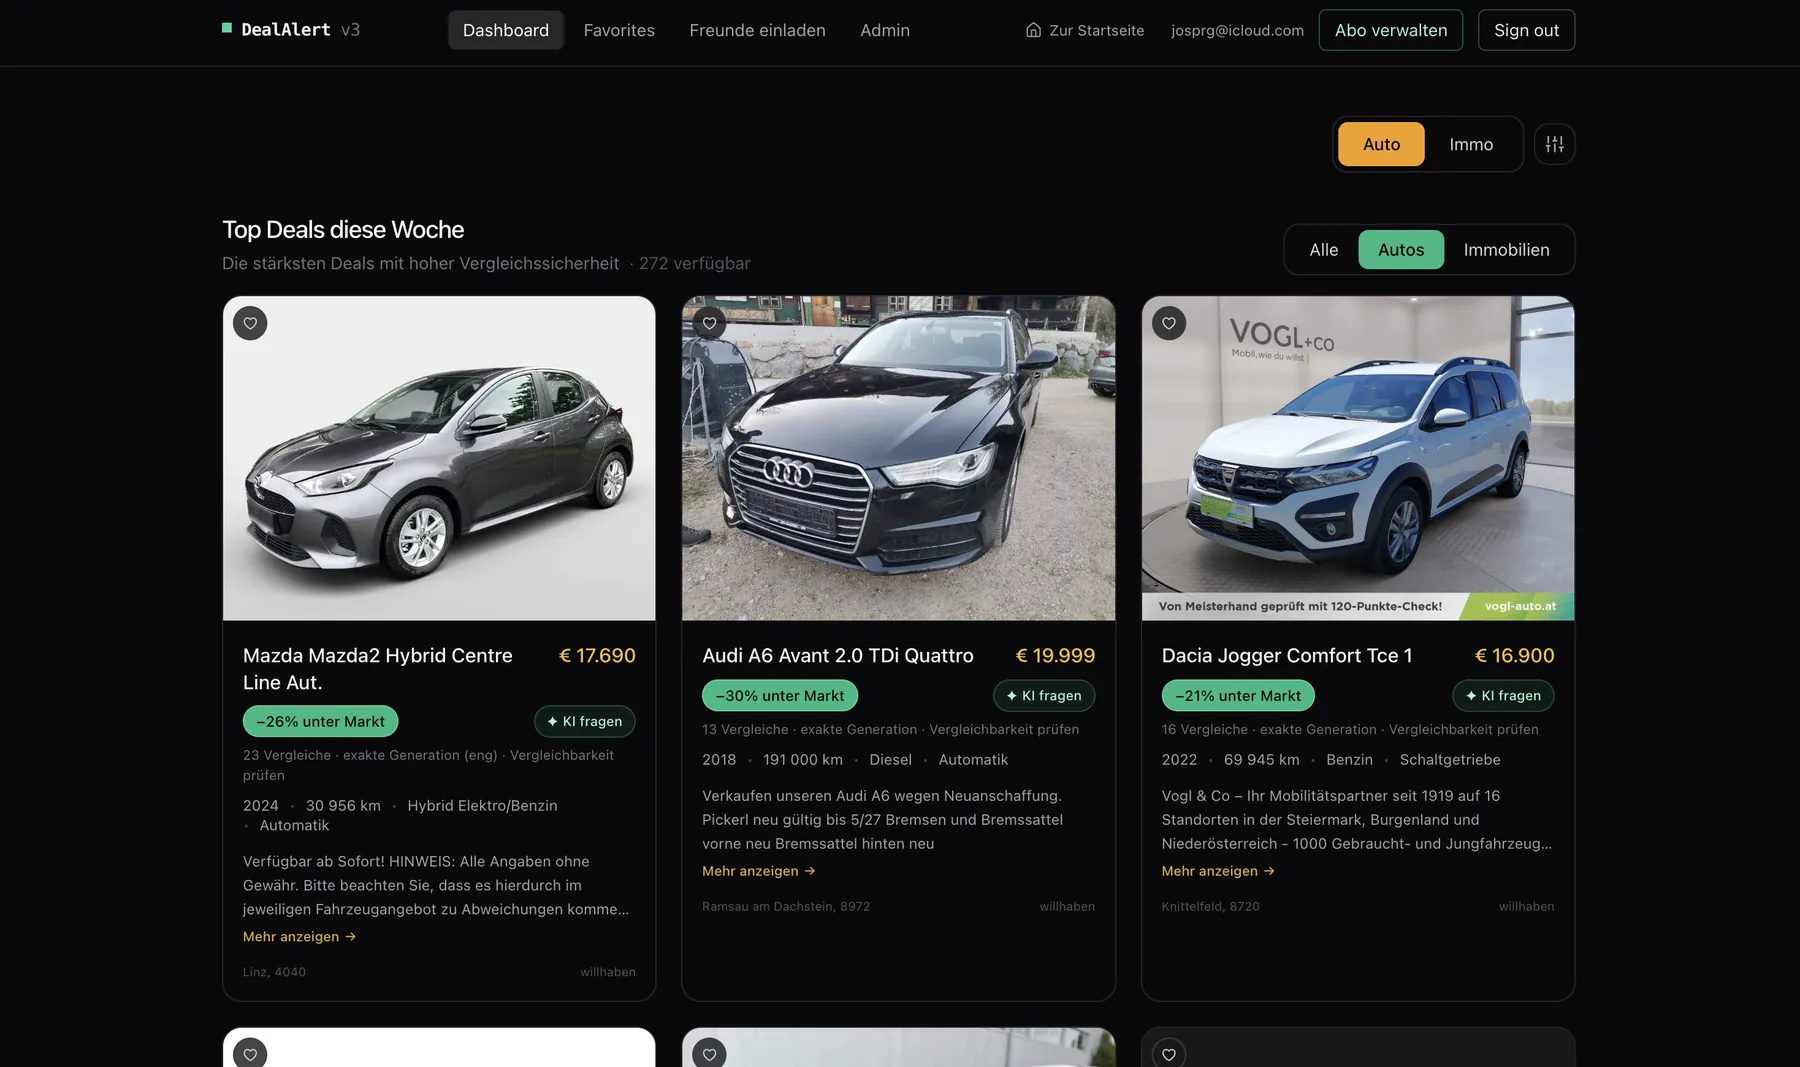Click the € 17.690 price
Viewport: 1800px width, 1067px height.
(597, 656)
